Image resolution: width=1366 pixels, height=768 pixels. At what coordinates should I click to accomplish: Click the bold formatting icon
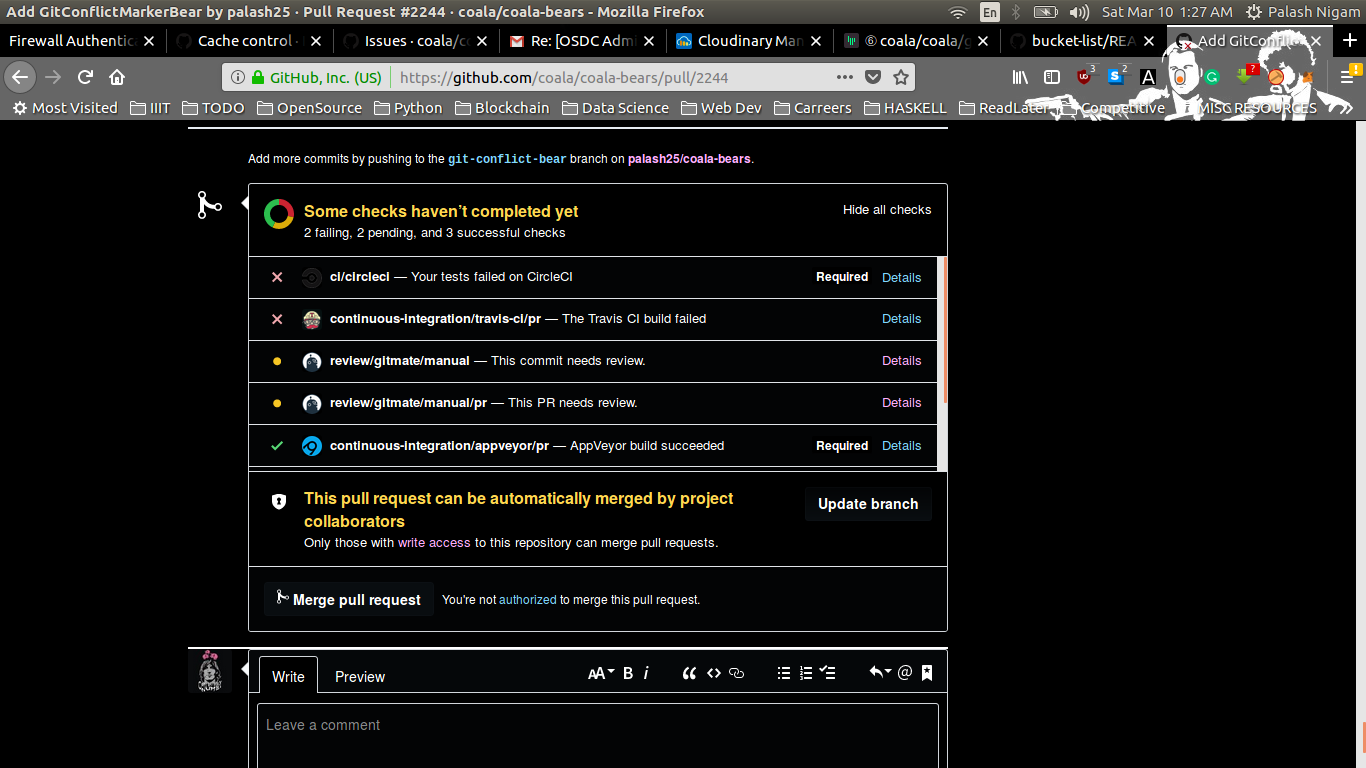pyautogui.click(x=628, y=673)
